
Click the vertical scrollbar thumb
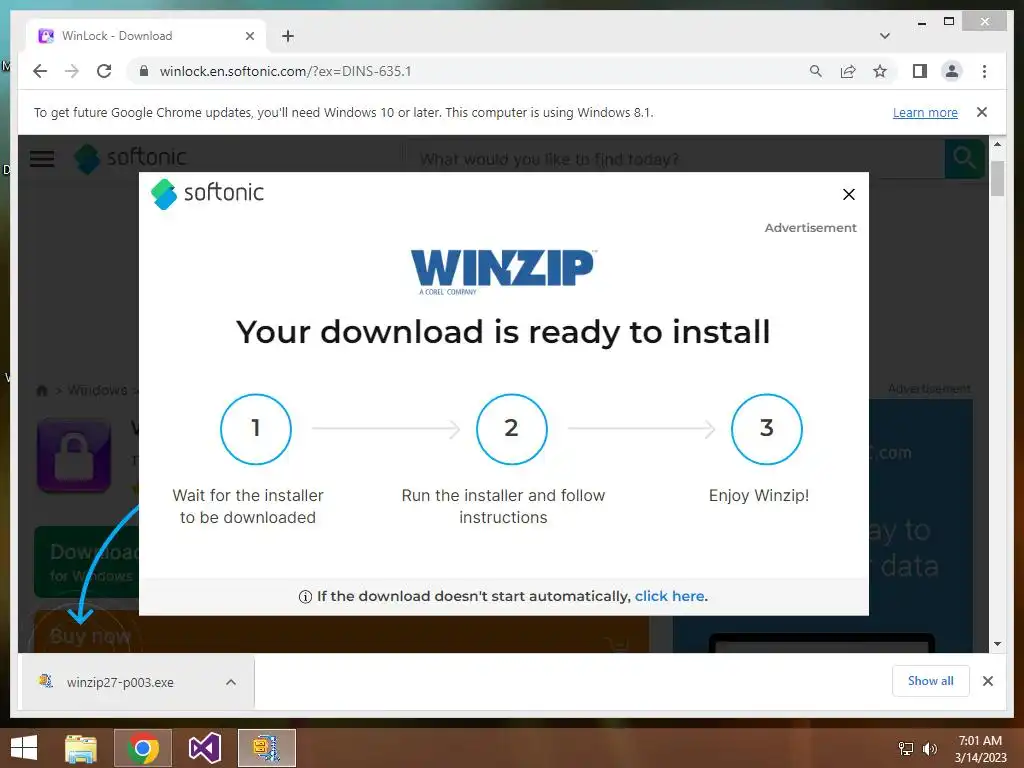[997, 178]
